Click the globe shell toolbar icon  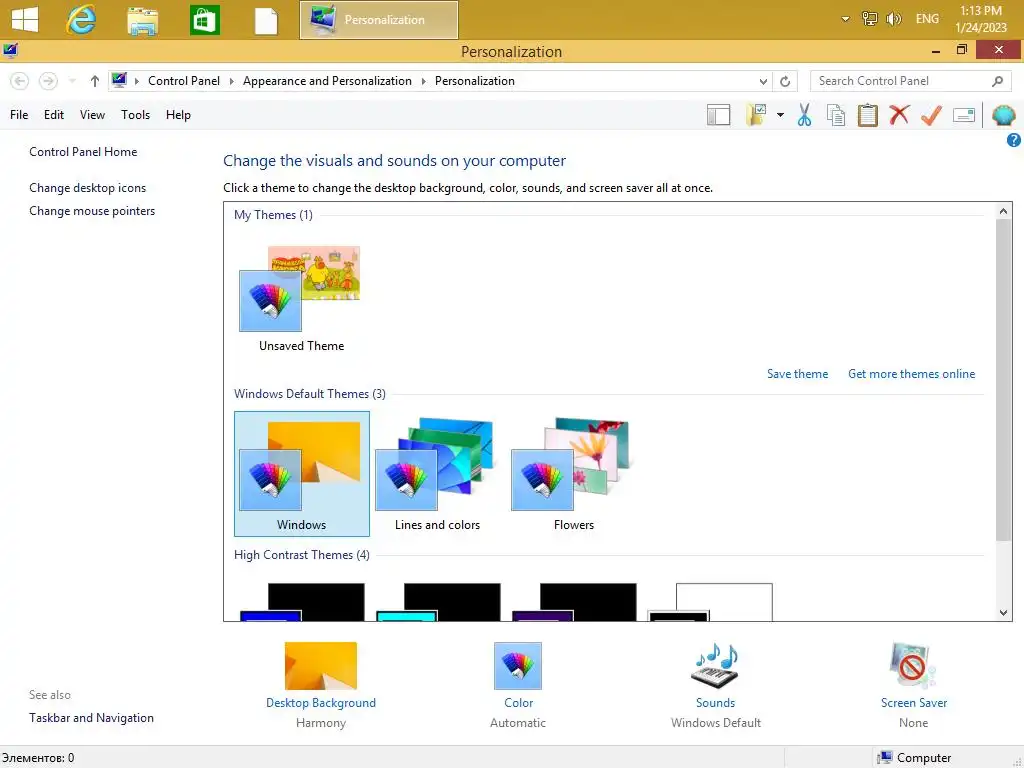1004,115
